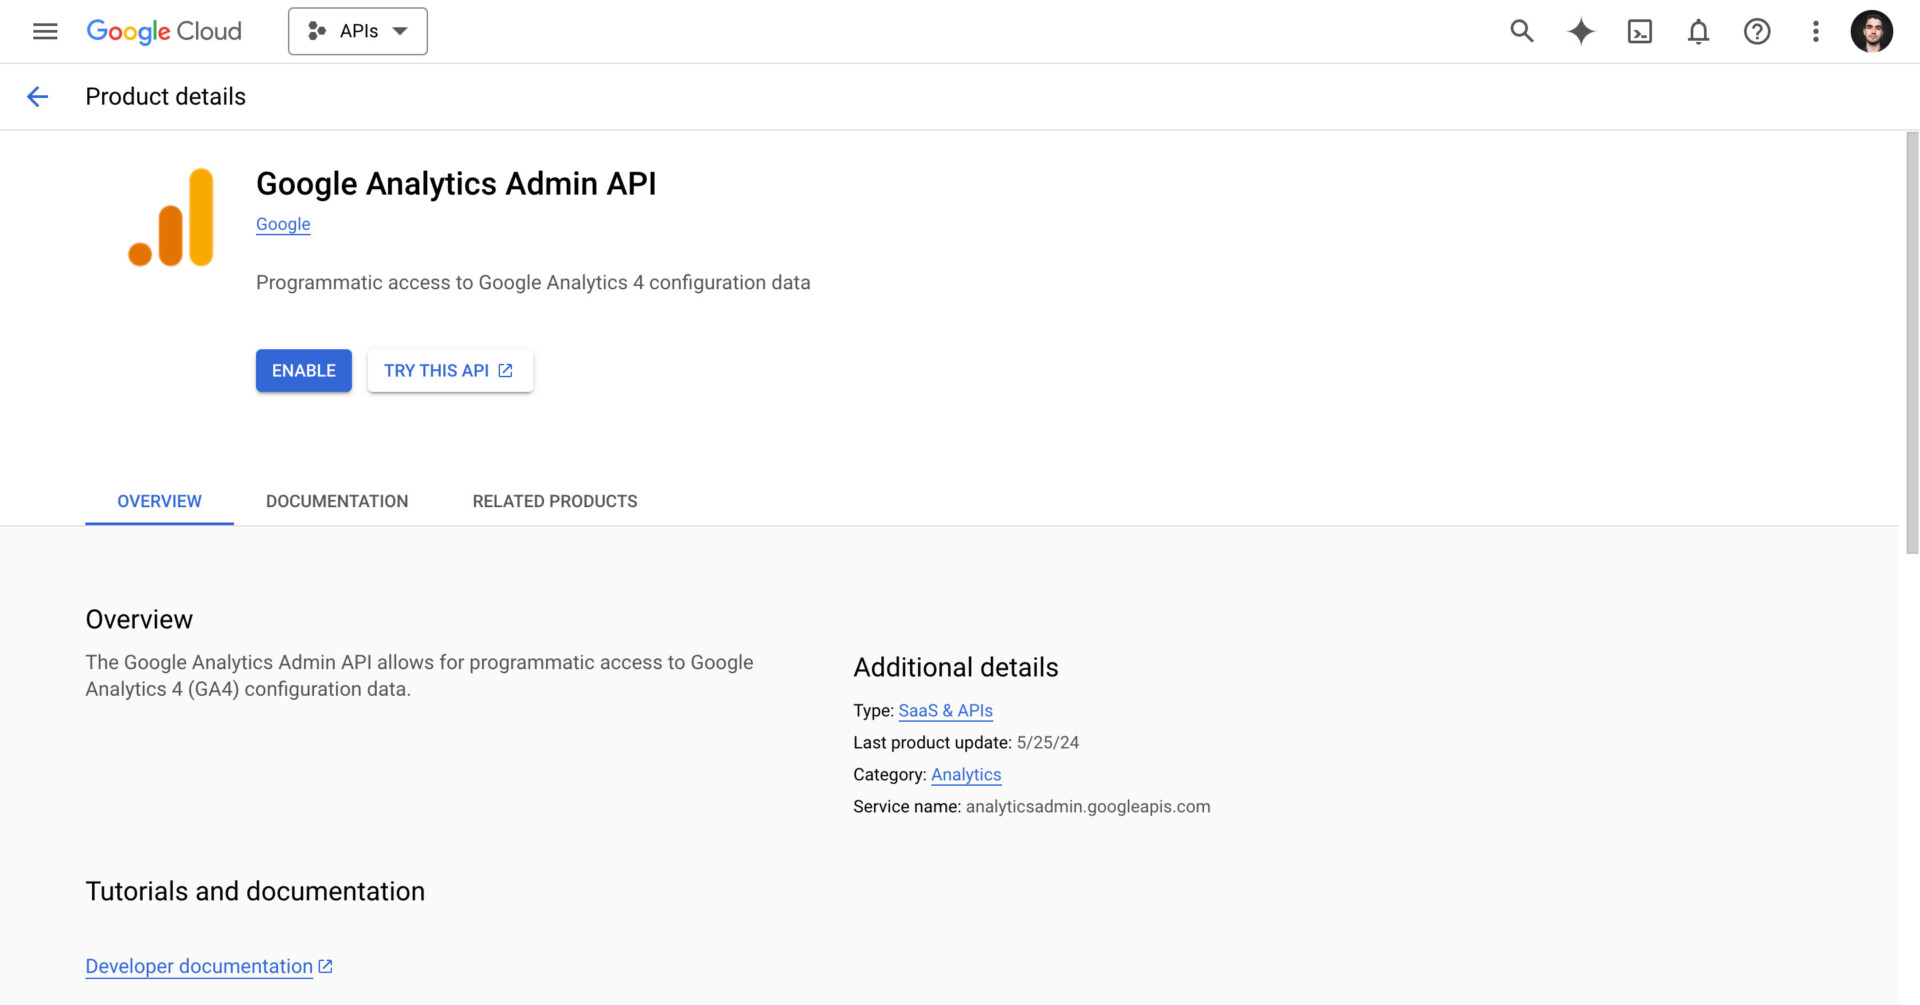The width and height of the screenshot is (1920, 1005).
Task: Go back using the left arrow
Action: 37,96
